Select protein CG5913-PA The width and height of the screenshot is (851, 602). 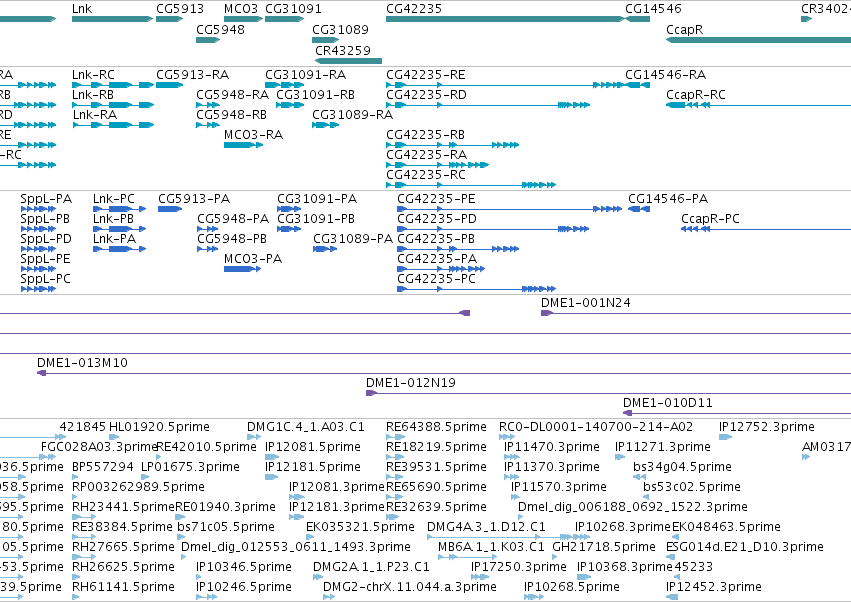point(194,199)
